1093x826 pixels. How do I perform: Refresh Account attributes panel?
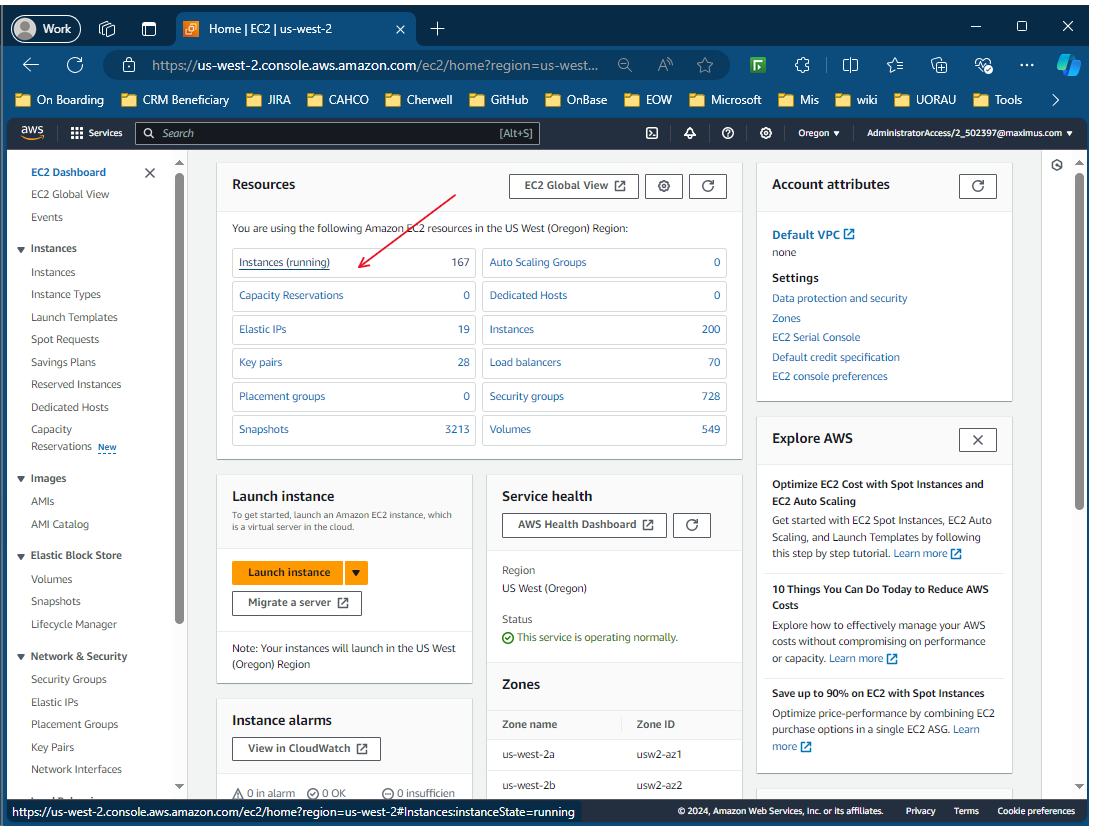[x=977, y=186]
